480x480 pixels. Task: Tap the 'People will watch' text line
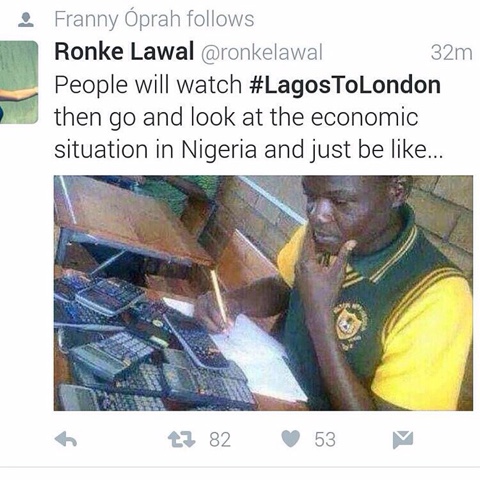(148, 85)
